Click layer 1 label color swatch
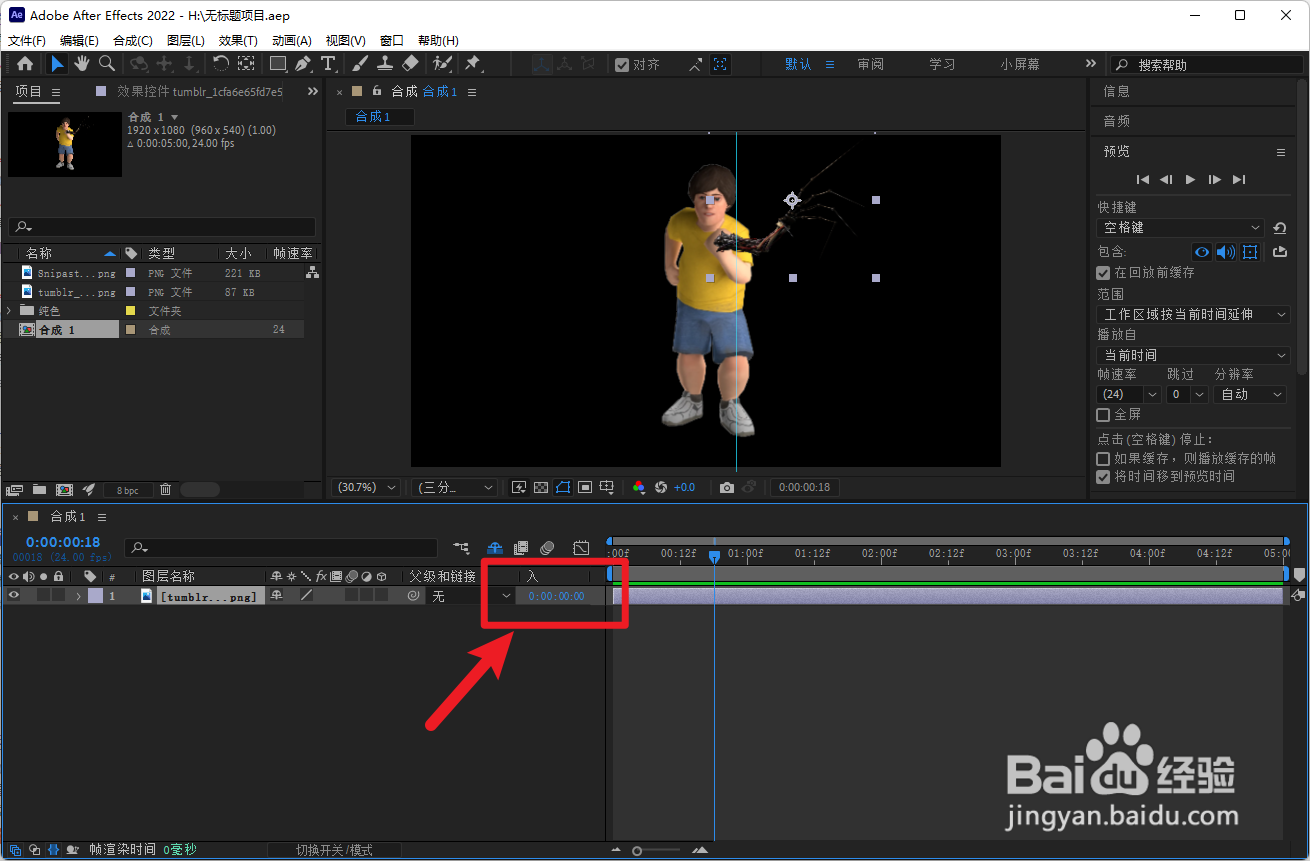Viewport: 1310px width, 861px height. 95,596
